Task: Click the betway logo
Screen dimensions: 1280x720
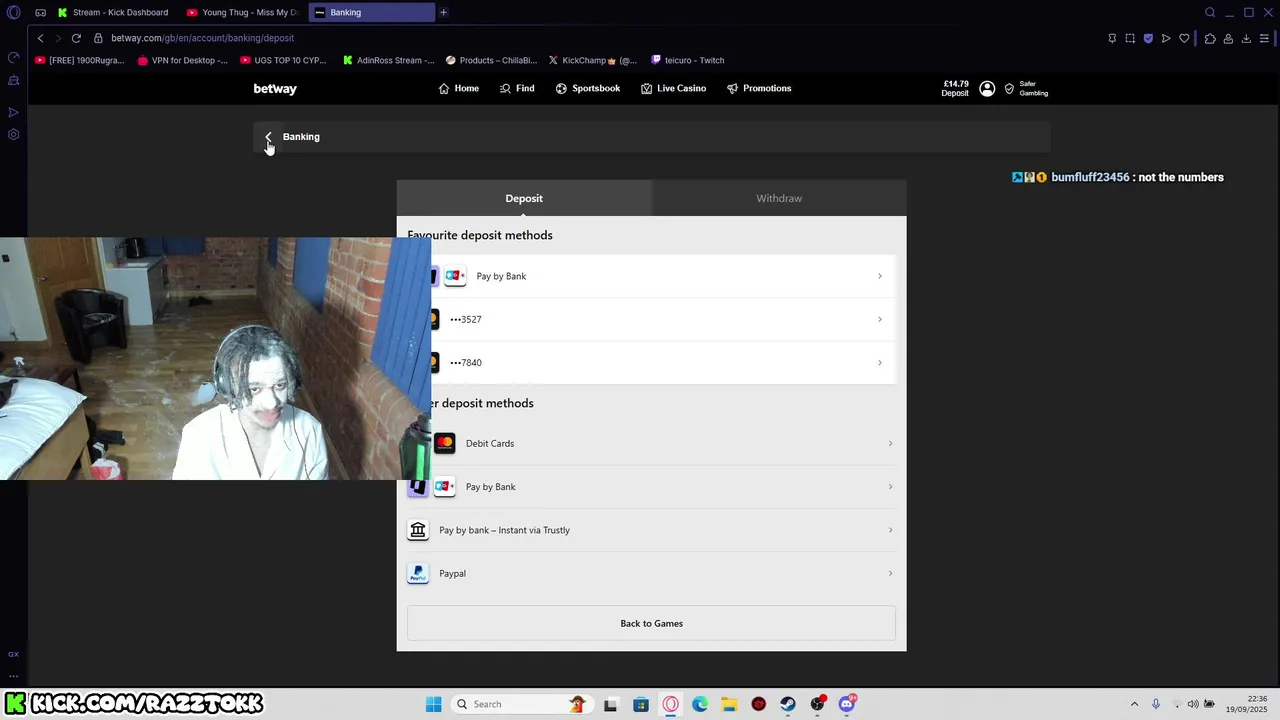Action: tap(275, 88)
